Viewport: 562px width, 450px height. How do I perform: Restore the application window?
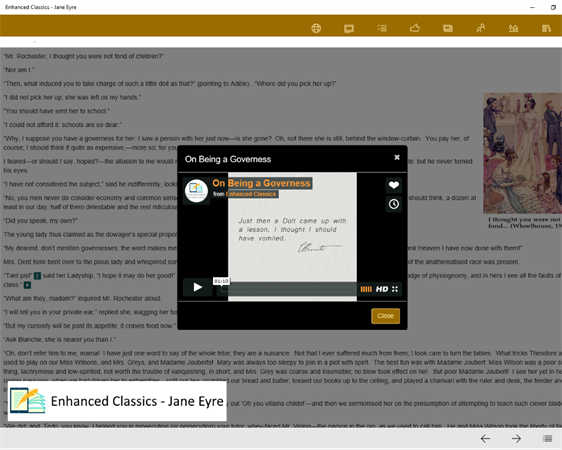(x=553, y=7)
